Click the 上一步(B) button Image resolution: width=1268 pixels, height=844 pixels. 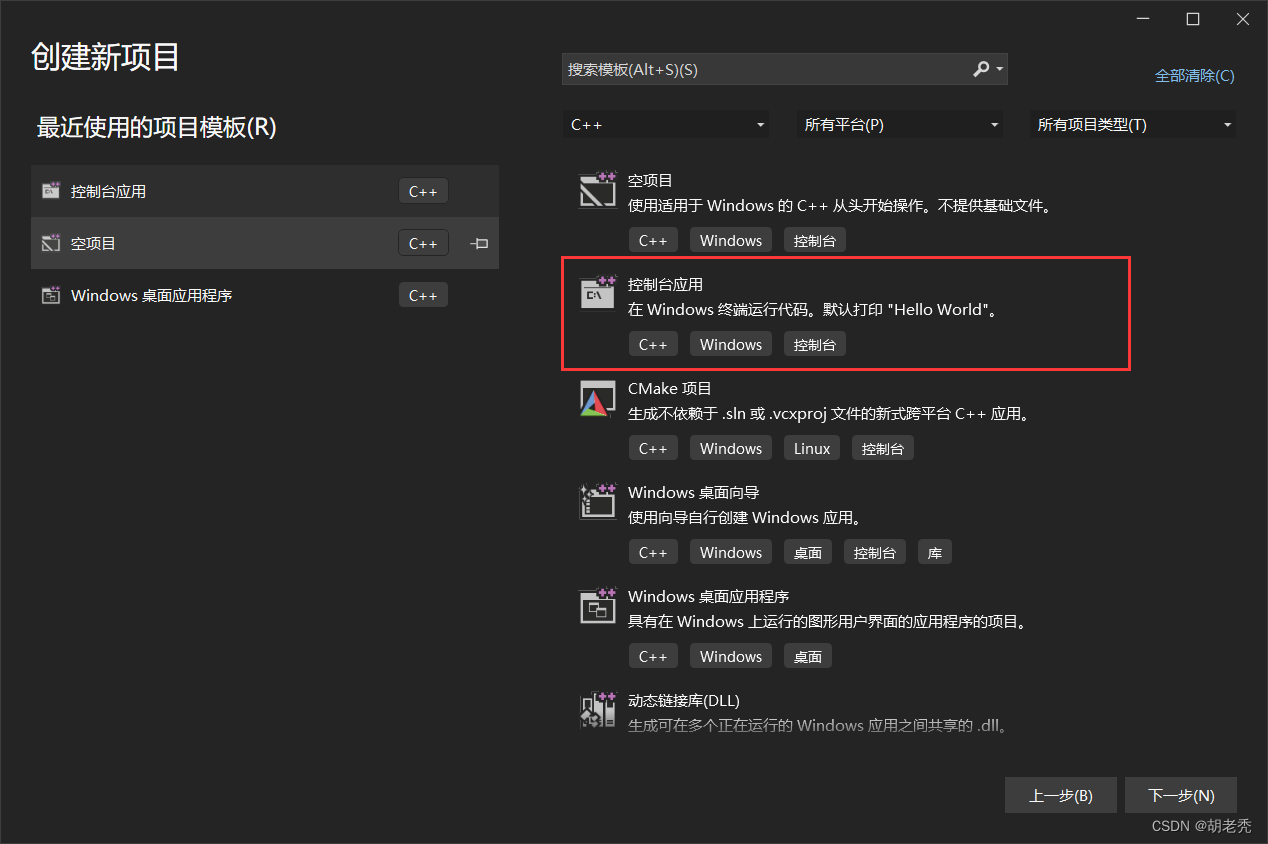(x=1061, y=796)
